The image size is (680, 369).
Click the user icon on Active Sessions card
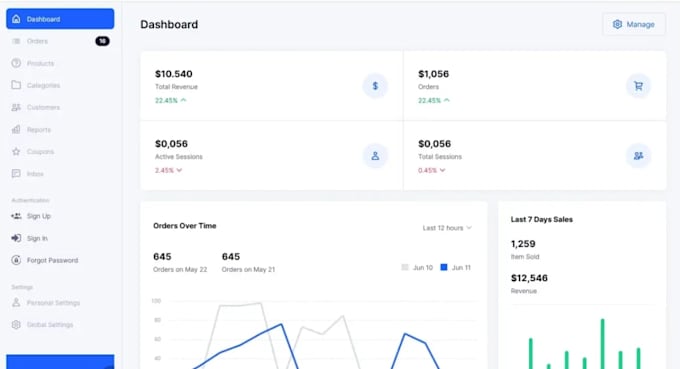tap(375, 156)
